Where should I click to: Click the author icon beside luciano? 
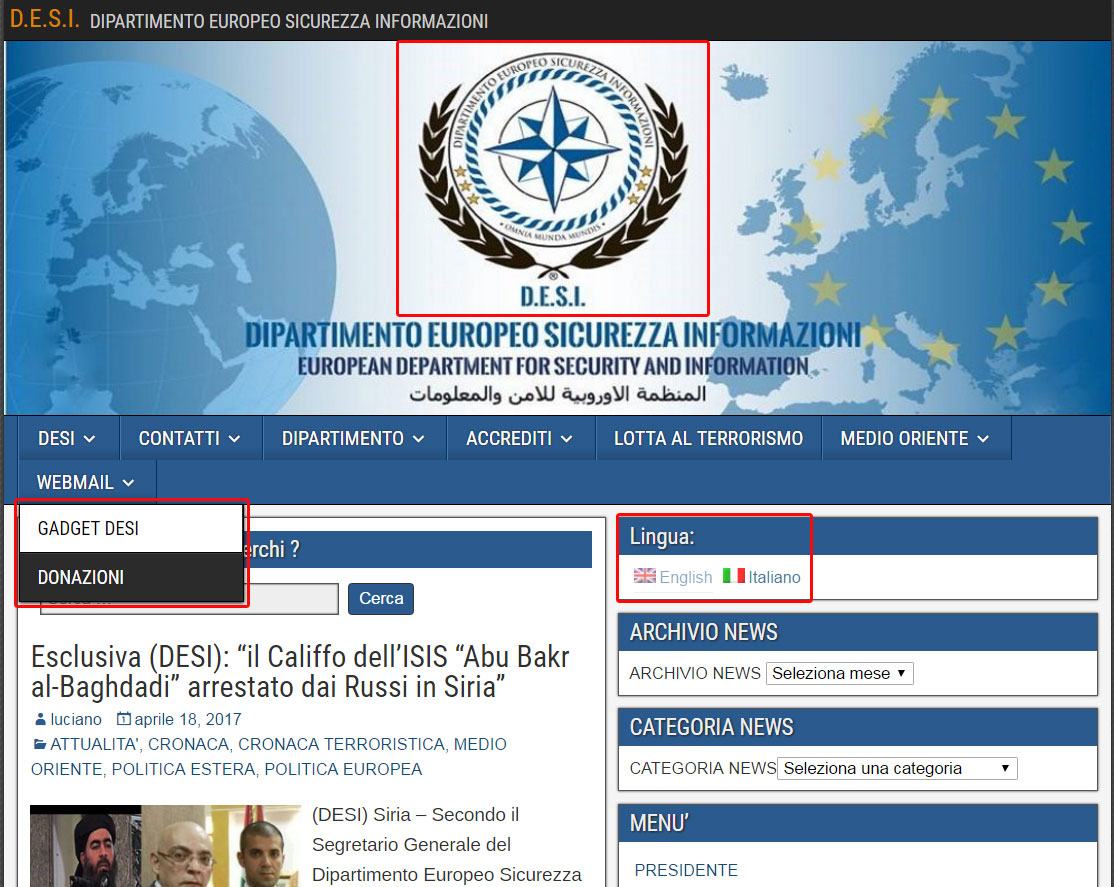40,719
